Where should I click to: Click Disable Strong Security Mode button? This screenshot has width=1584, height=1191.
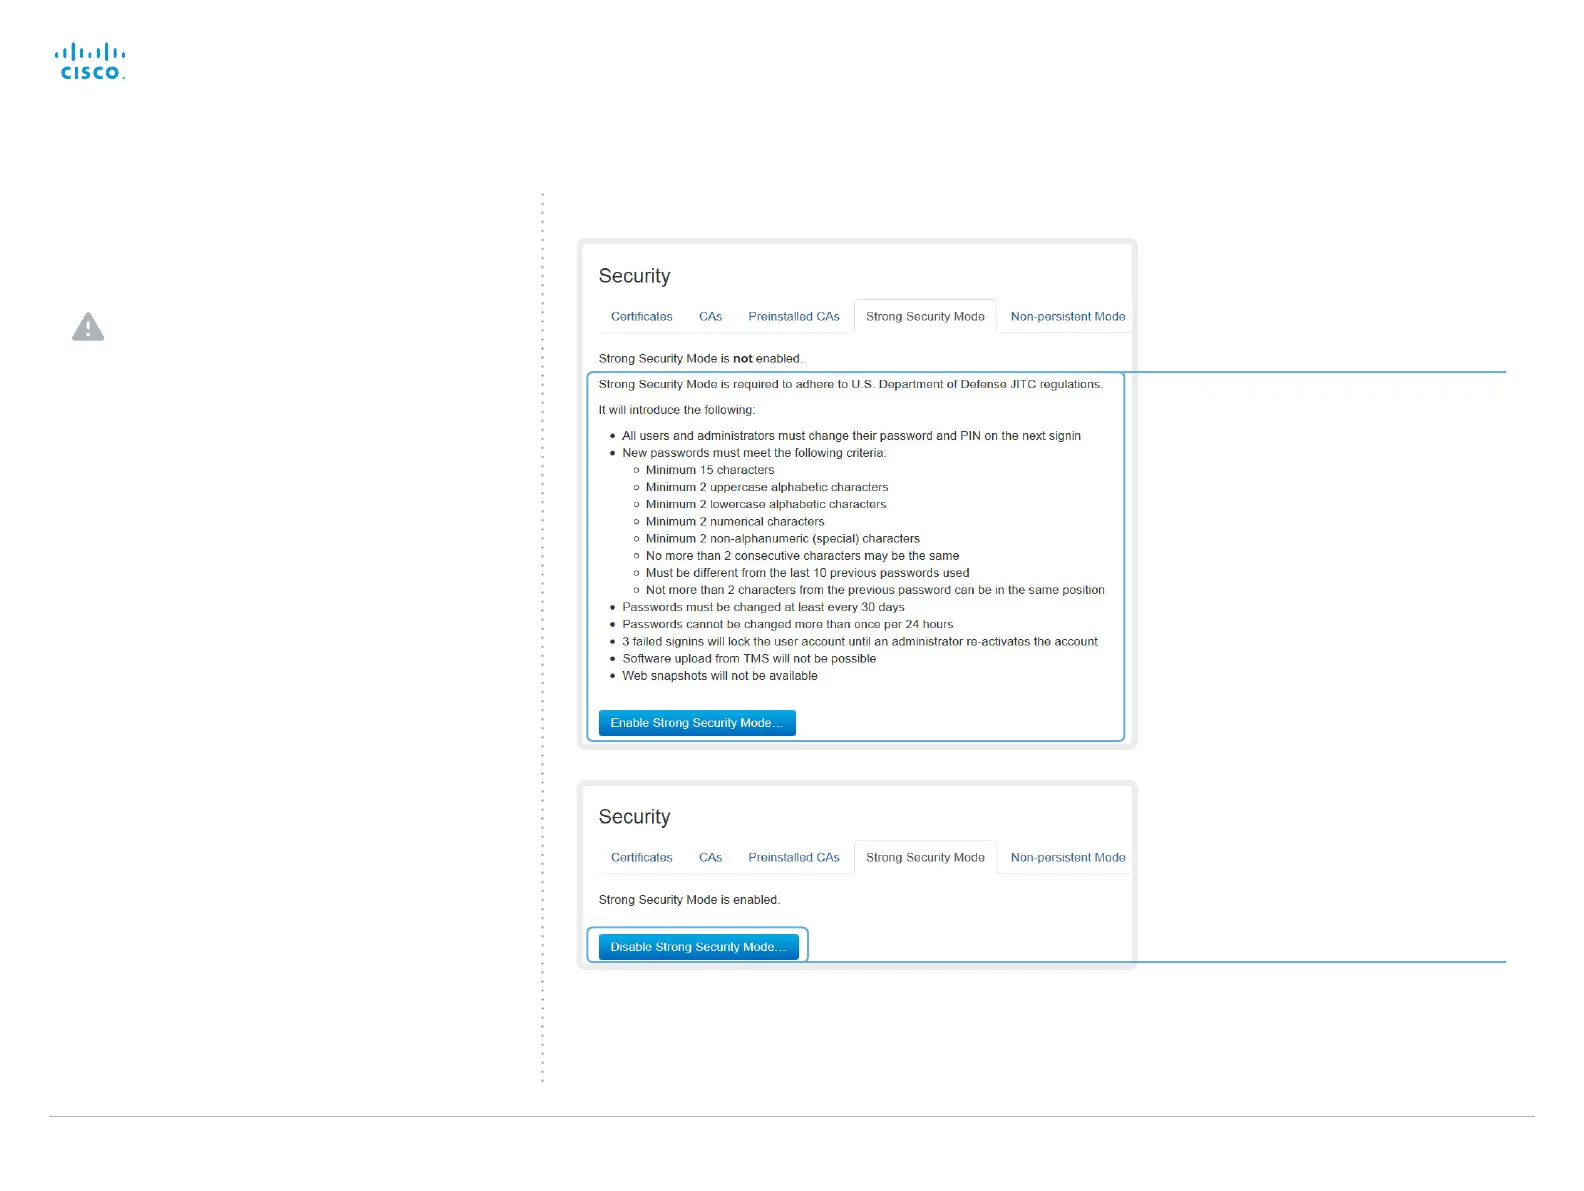(698, 947)
